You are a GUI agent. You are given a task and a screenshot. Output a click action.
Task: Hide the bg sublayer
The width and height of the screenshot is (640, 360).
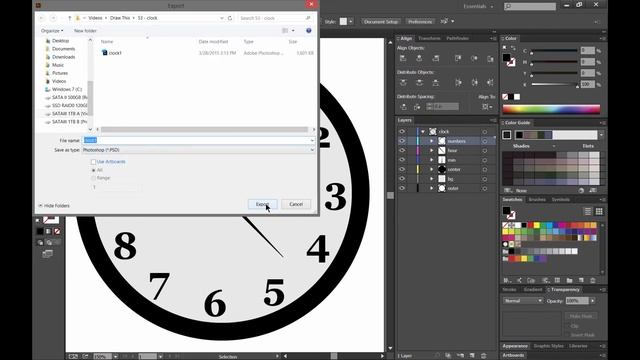pyautogui.click(x=402, y=178)
